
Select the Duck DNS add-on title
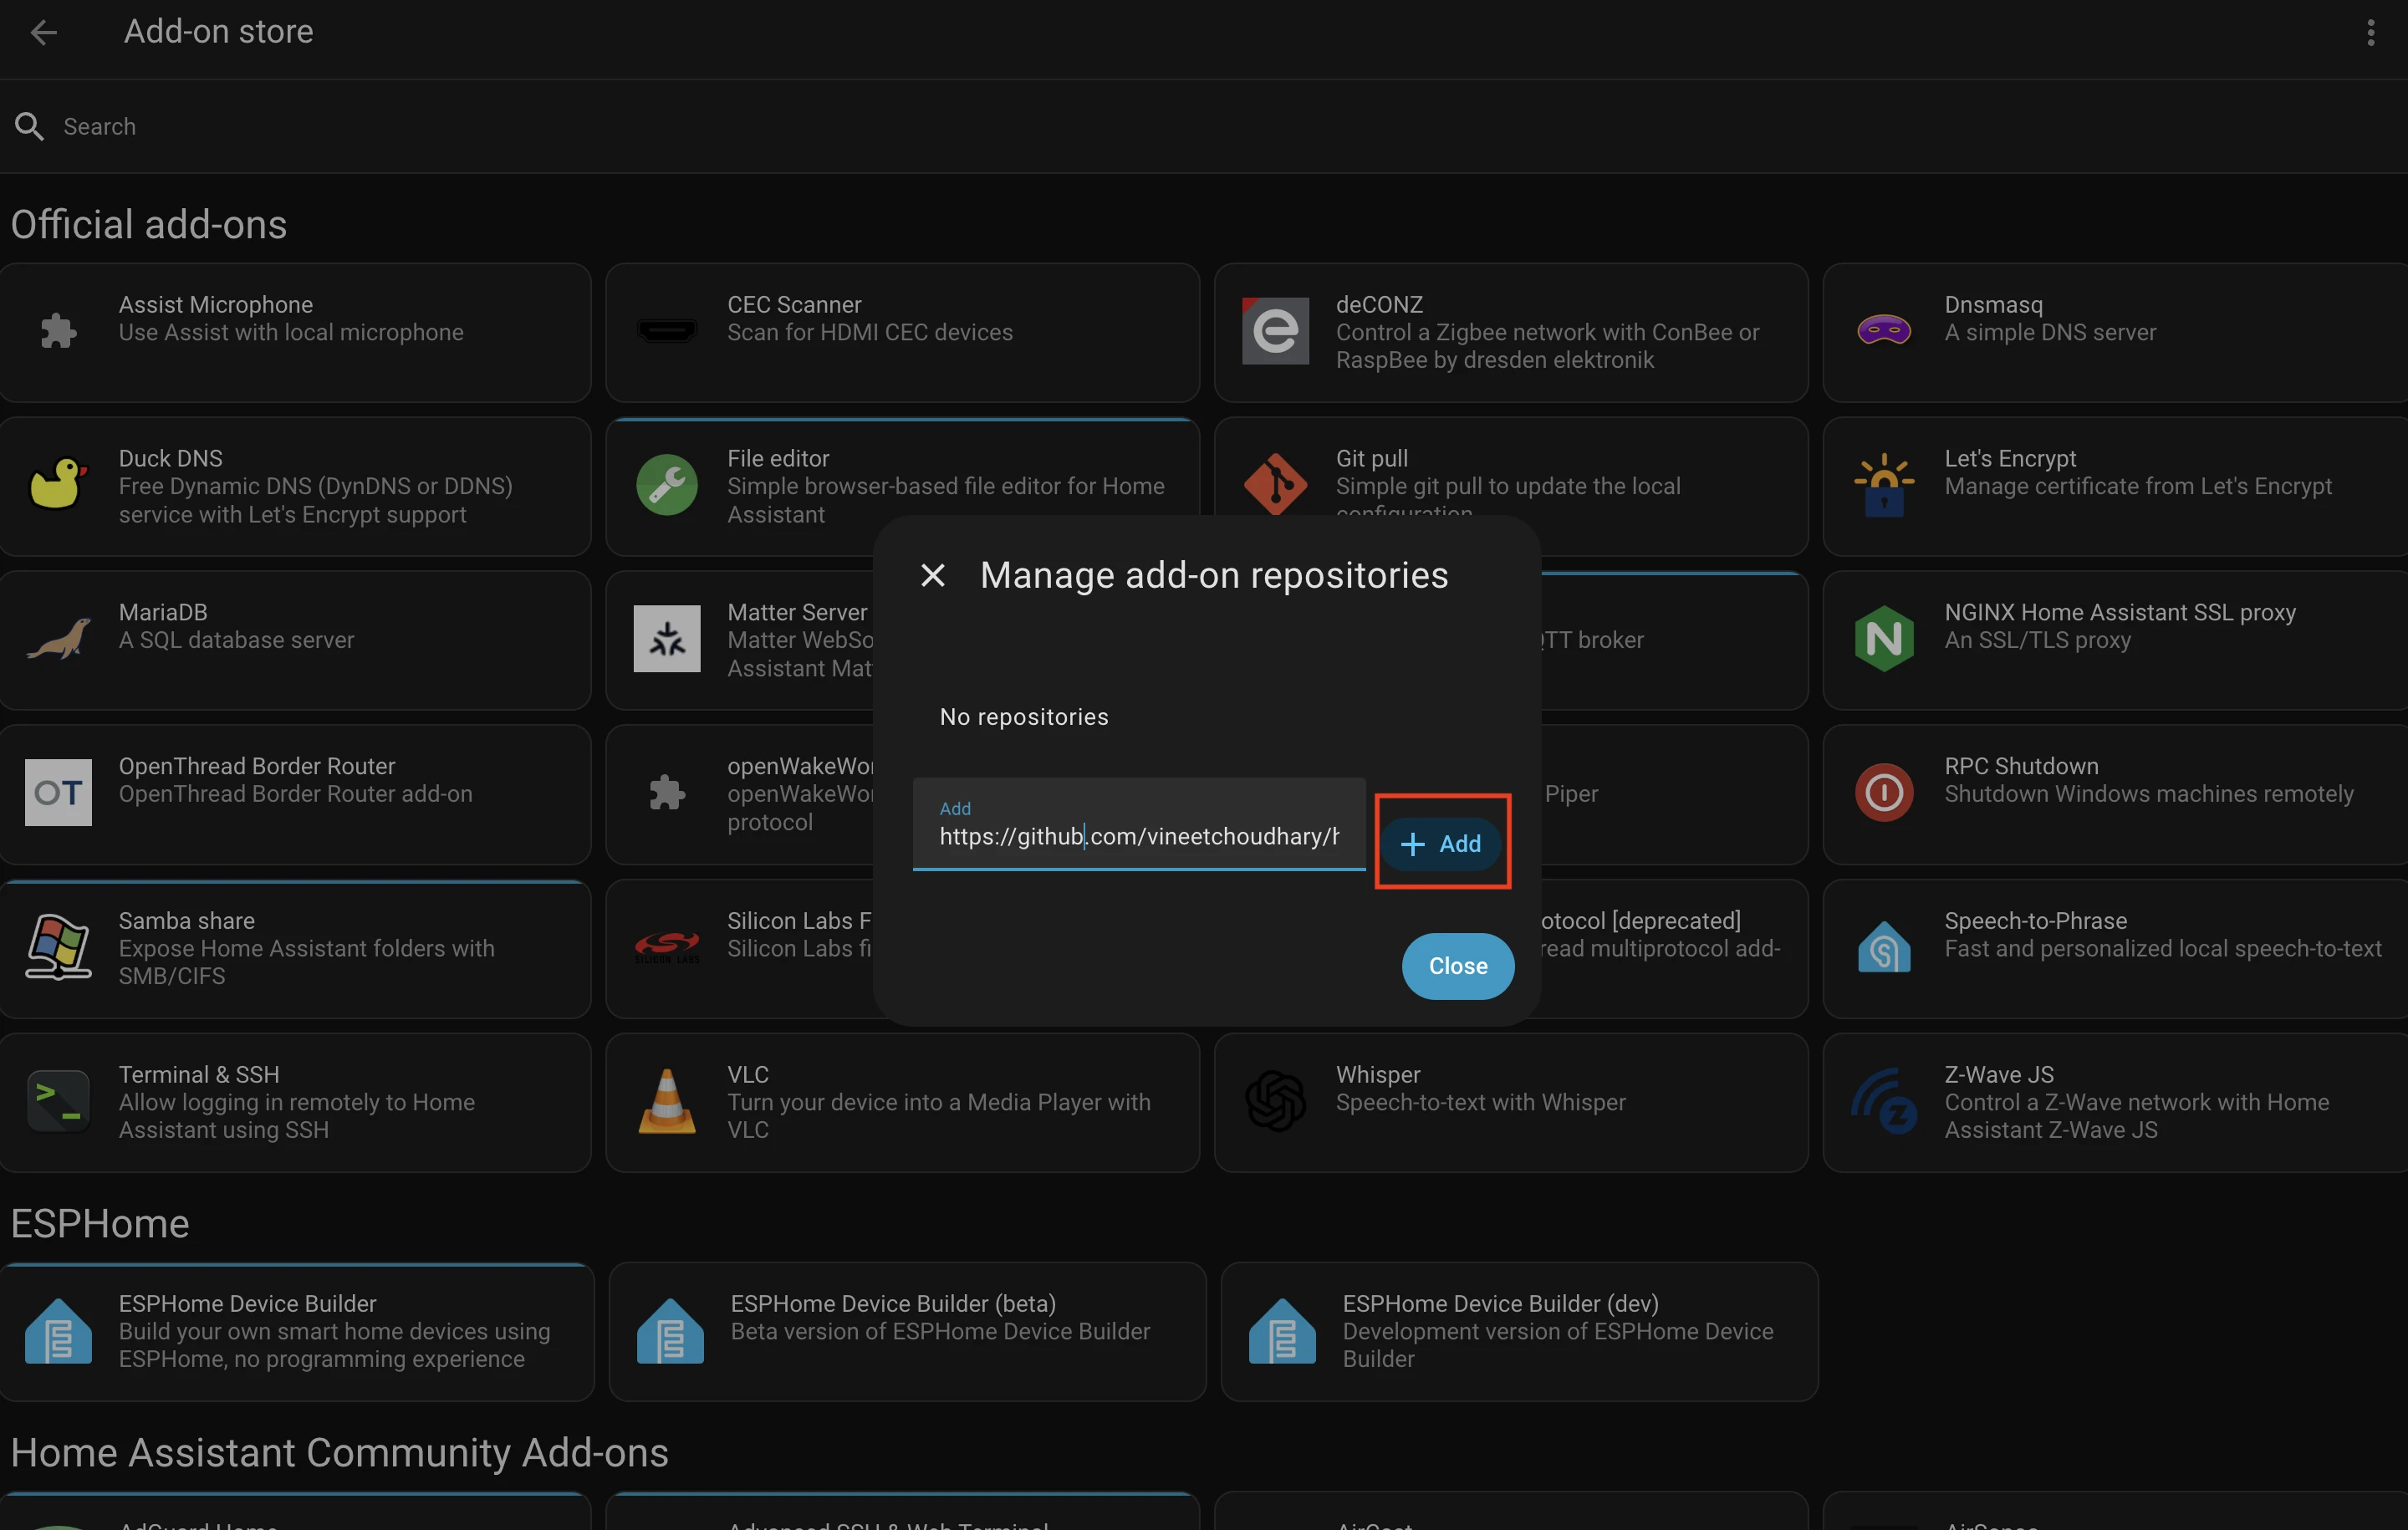coord(171,458)
